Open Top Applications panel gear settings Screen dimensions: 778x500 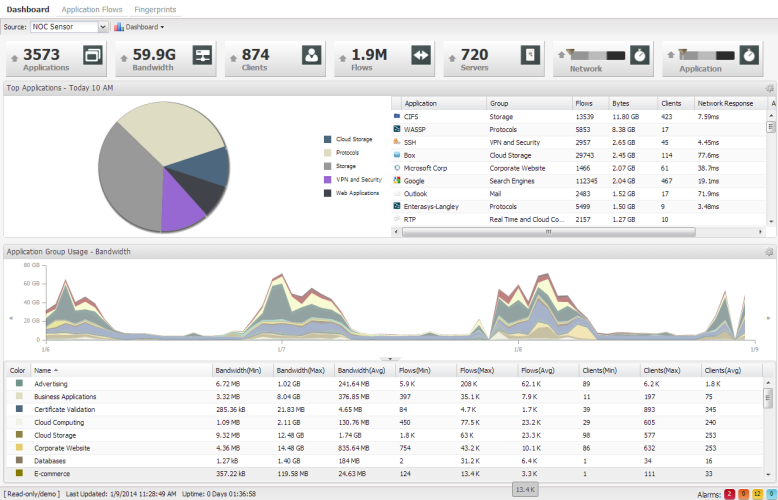[769, 88]
